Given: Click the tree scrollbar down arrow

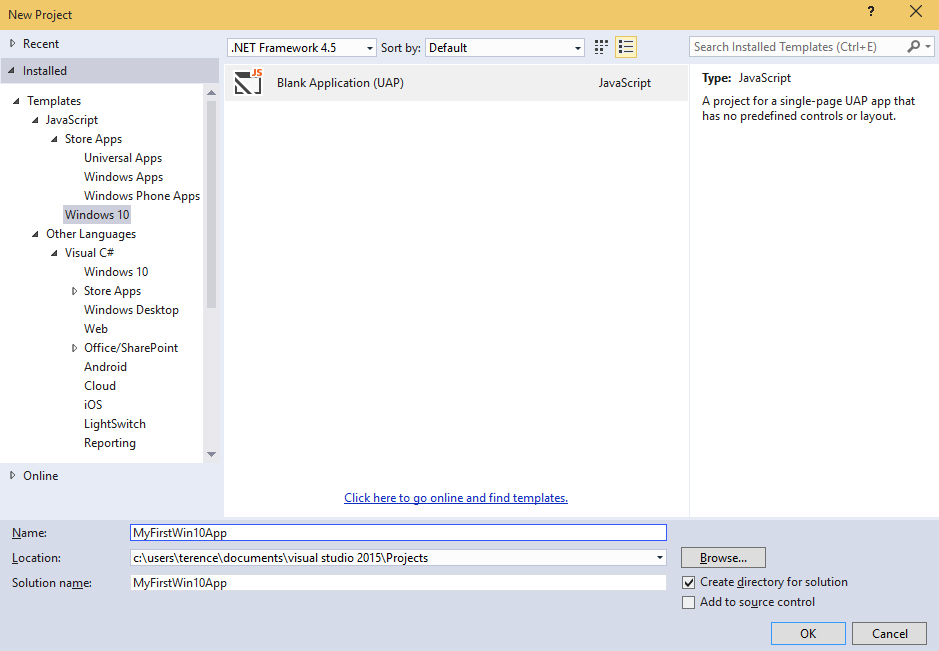Looking at the screenshot, I should [x=211, y=455].
